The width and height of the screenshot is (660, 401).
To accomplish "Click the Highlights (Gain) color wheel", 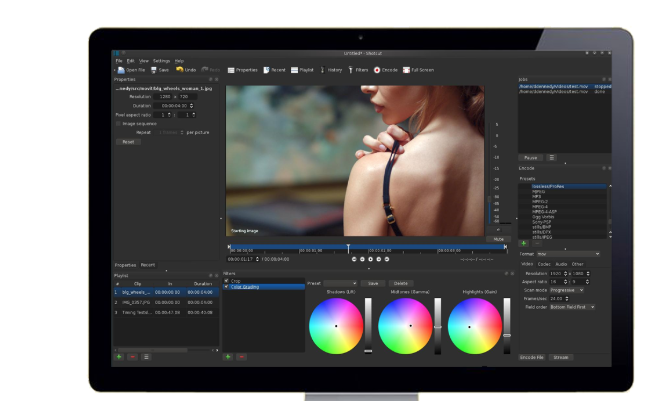I will coord(474,326).
